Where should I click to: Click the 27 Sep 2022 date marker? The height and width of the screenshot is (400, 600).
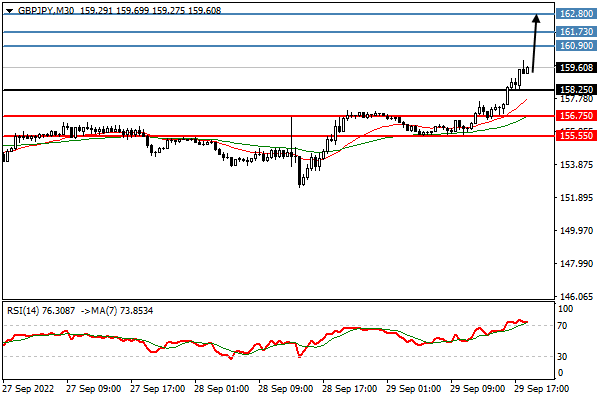point(29,389)
